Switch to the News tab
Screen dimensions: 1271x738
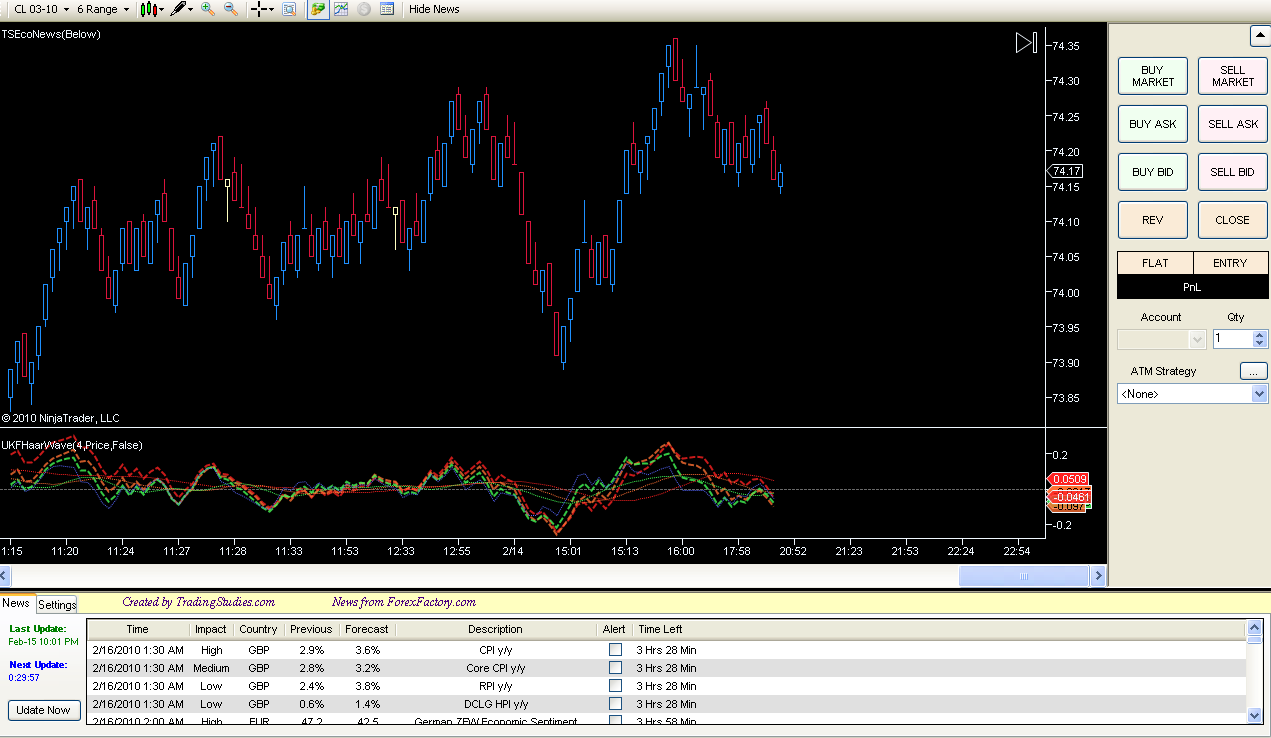16,603
